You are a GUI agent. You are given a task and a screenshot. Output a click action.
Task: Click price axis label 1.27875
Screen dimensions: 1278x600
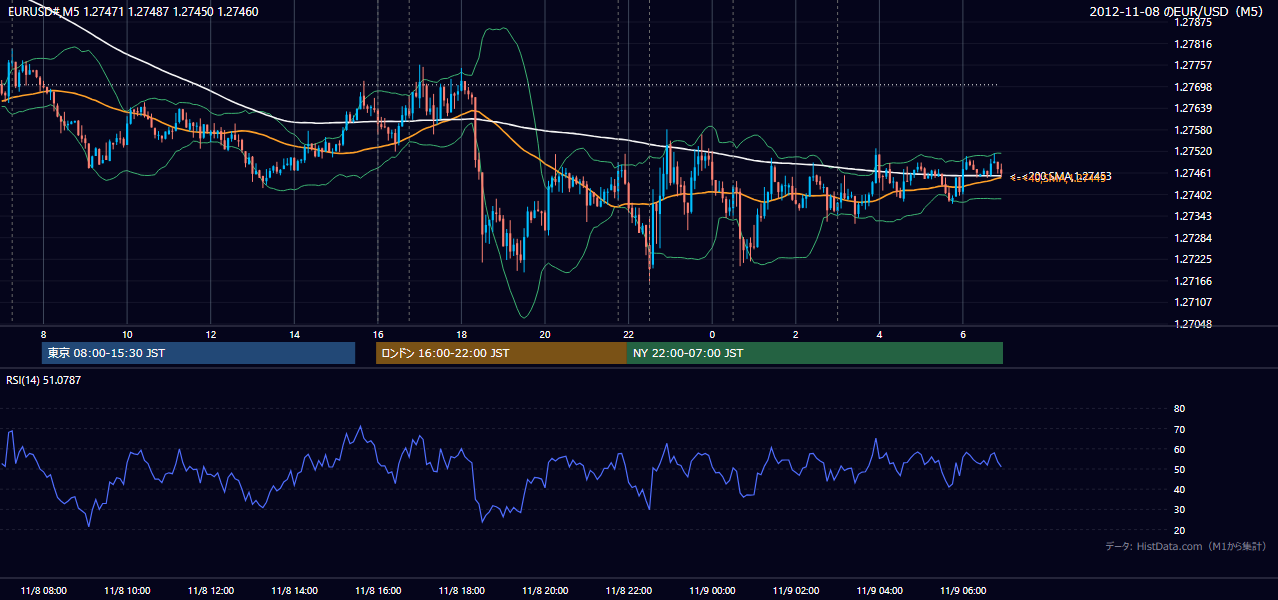[x=1192, y=22]
